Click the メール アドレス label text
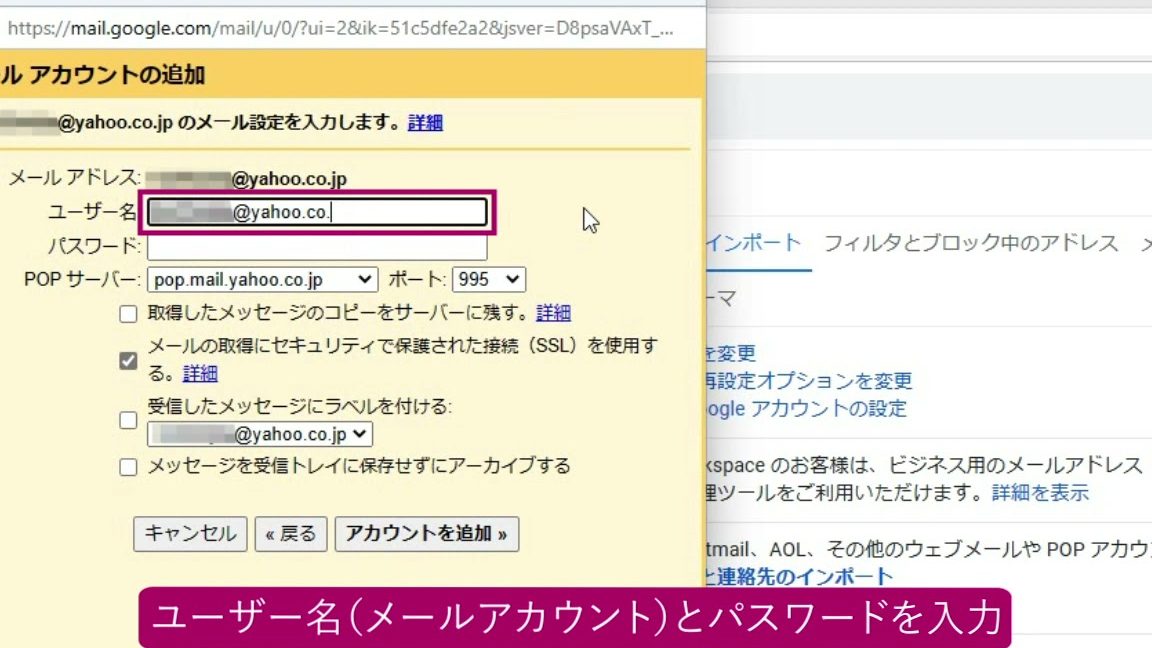Image resolution: width=1152 pixels, height=648 pixels. [74, 178]
